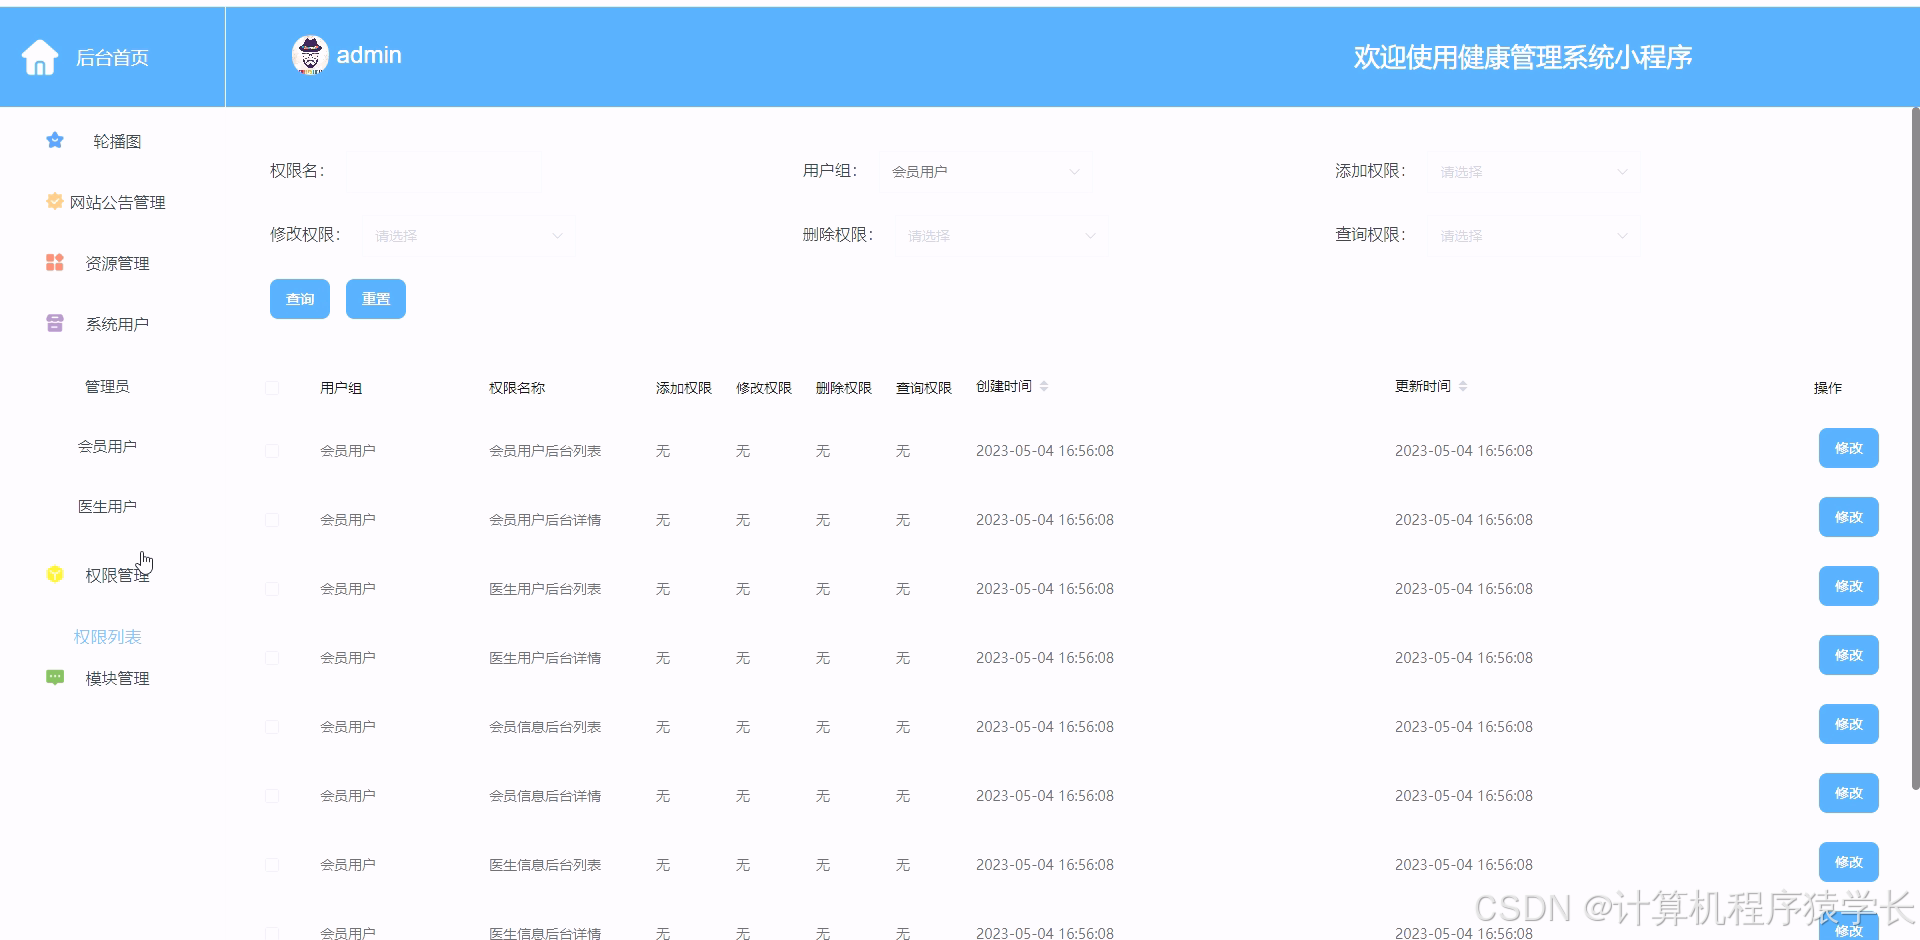This screenshot has width=1920, height=940.
Task: Click the 重置 reset button
Action: pyautogui.click(x=376, y=299)
